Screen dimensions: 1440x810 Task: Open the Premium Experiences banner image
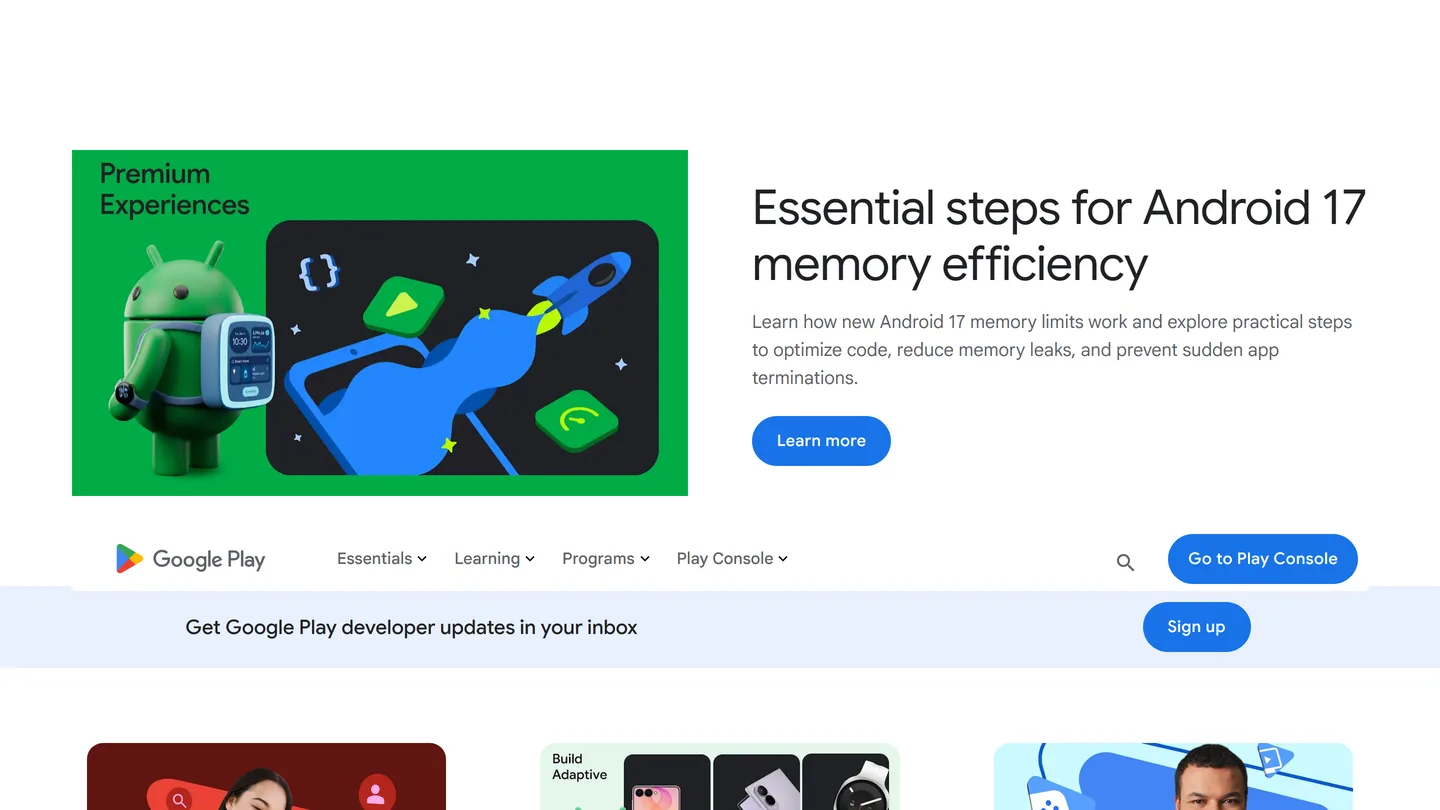pyautogui.click(x=380, y=323)
